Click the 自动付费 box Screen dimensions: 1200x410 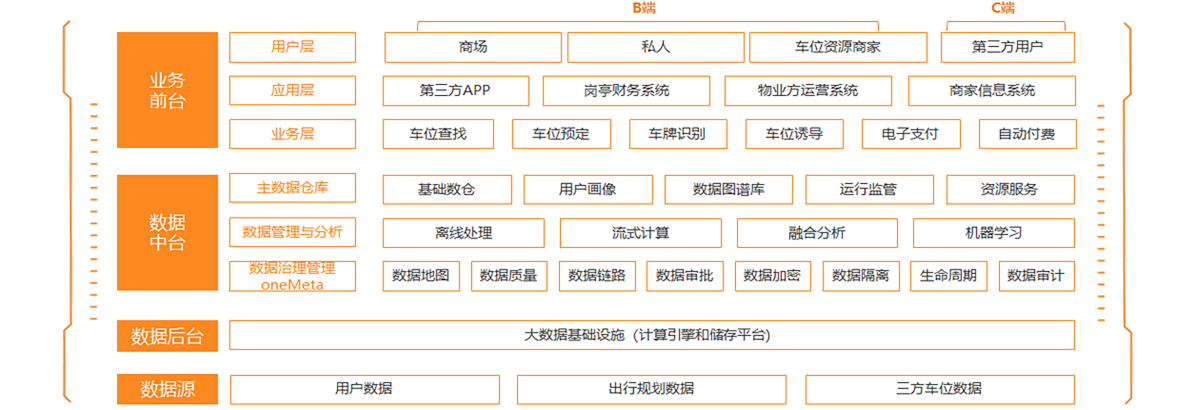coord(1027,134)
